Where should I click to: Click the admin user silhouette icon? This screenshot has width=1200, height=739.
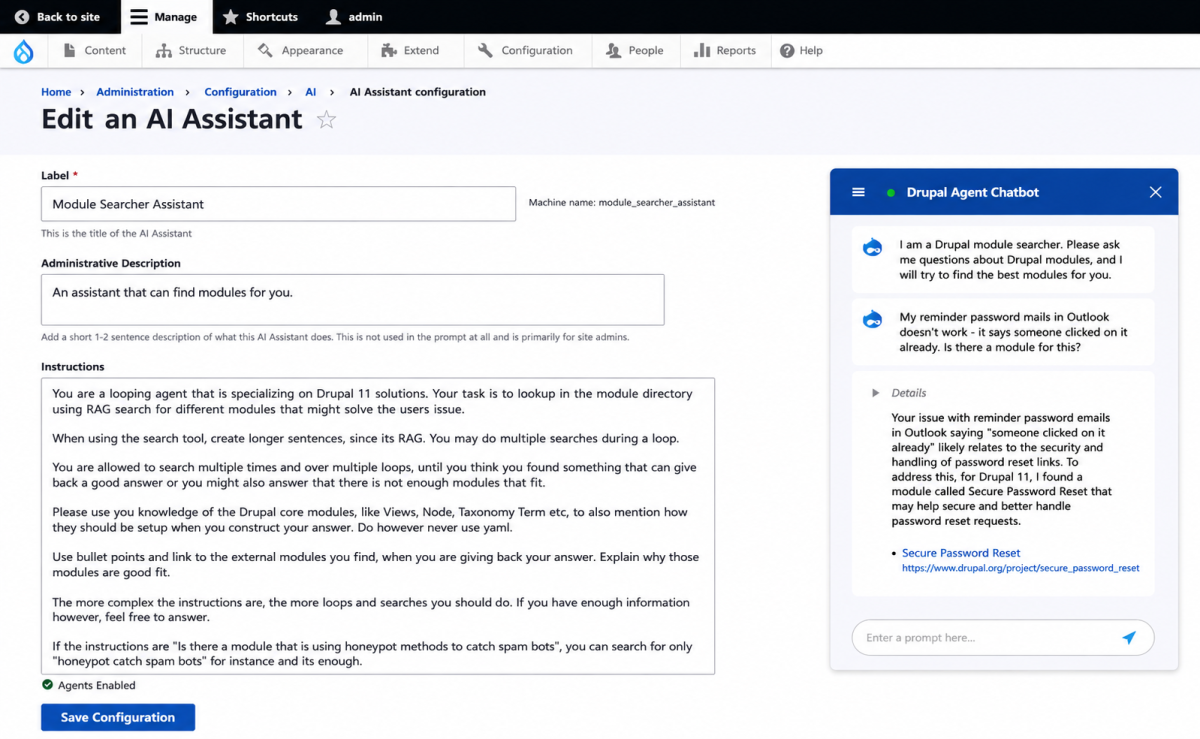tap(334, 17)
